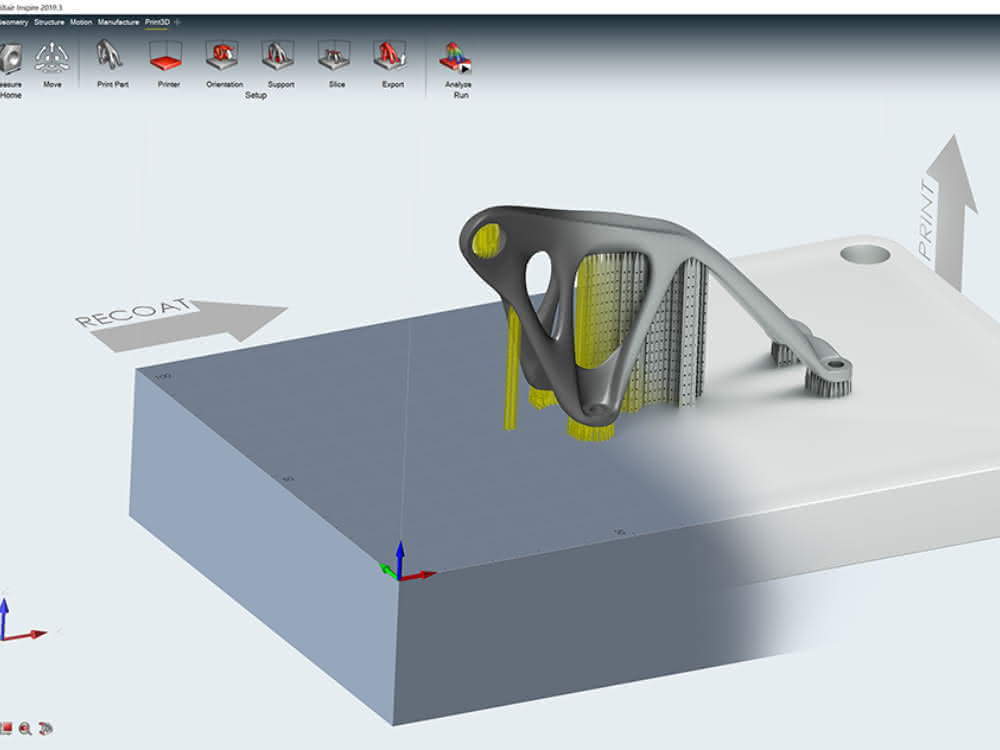The width and height of the screenshot is (1000, 750).
Task: Click the 'Run' group label under Analyze
Action: click(461, 96)
